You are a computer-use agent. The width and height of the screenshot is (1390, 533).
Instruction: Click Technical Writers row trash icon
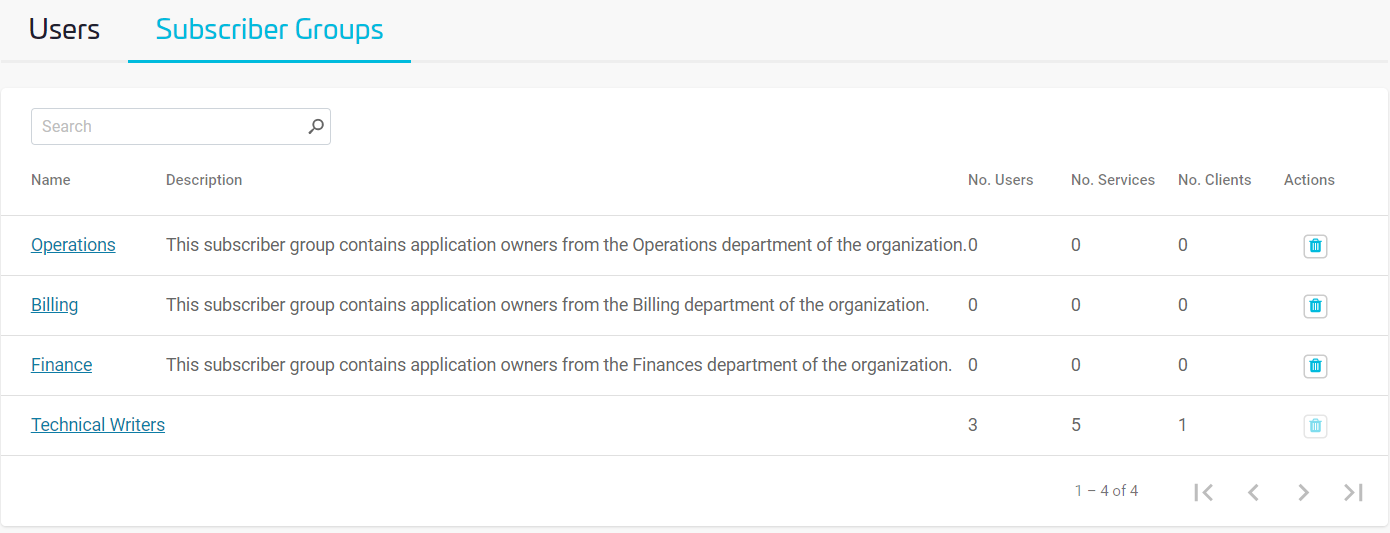click(1315, 426)
